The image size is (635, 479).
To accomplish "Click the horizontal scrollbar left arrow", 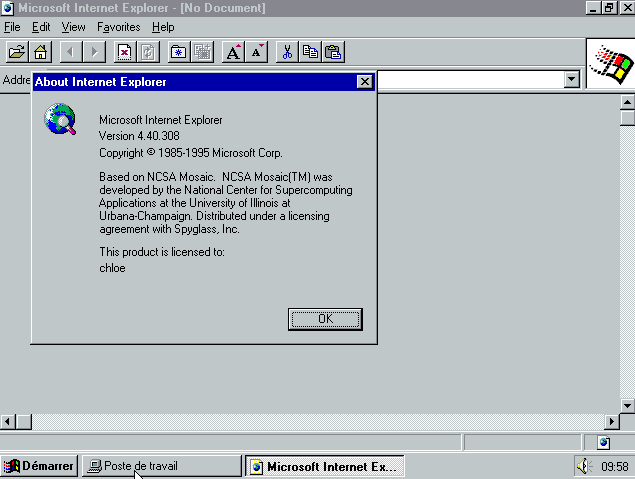I will (8, 422).
